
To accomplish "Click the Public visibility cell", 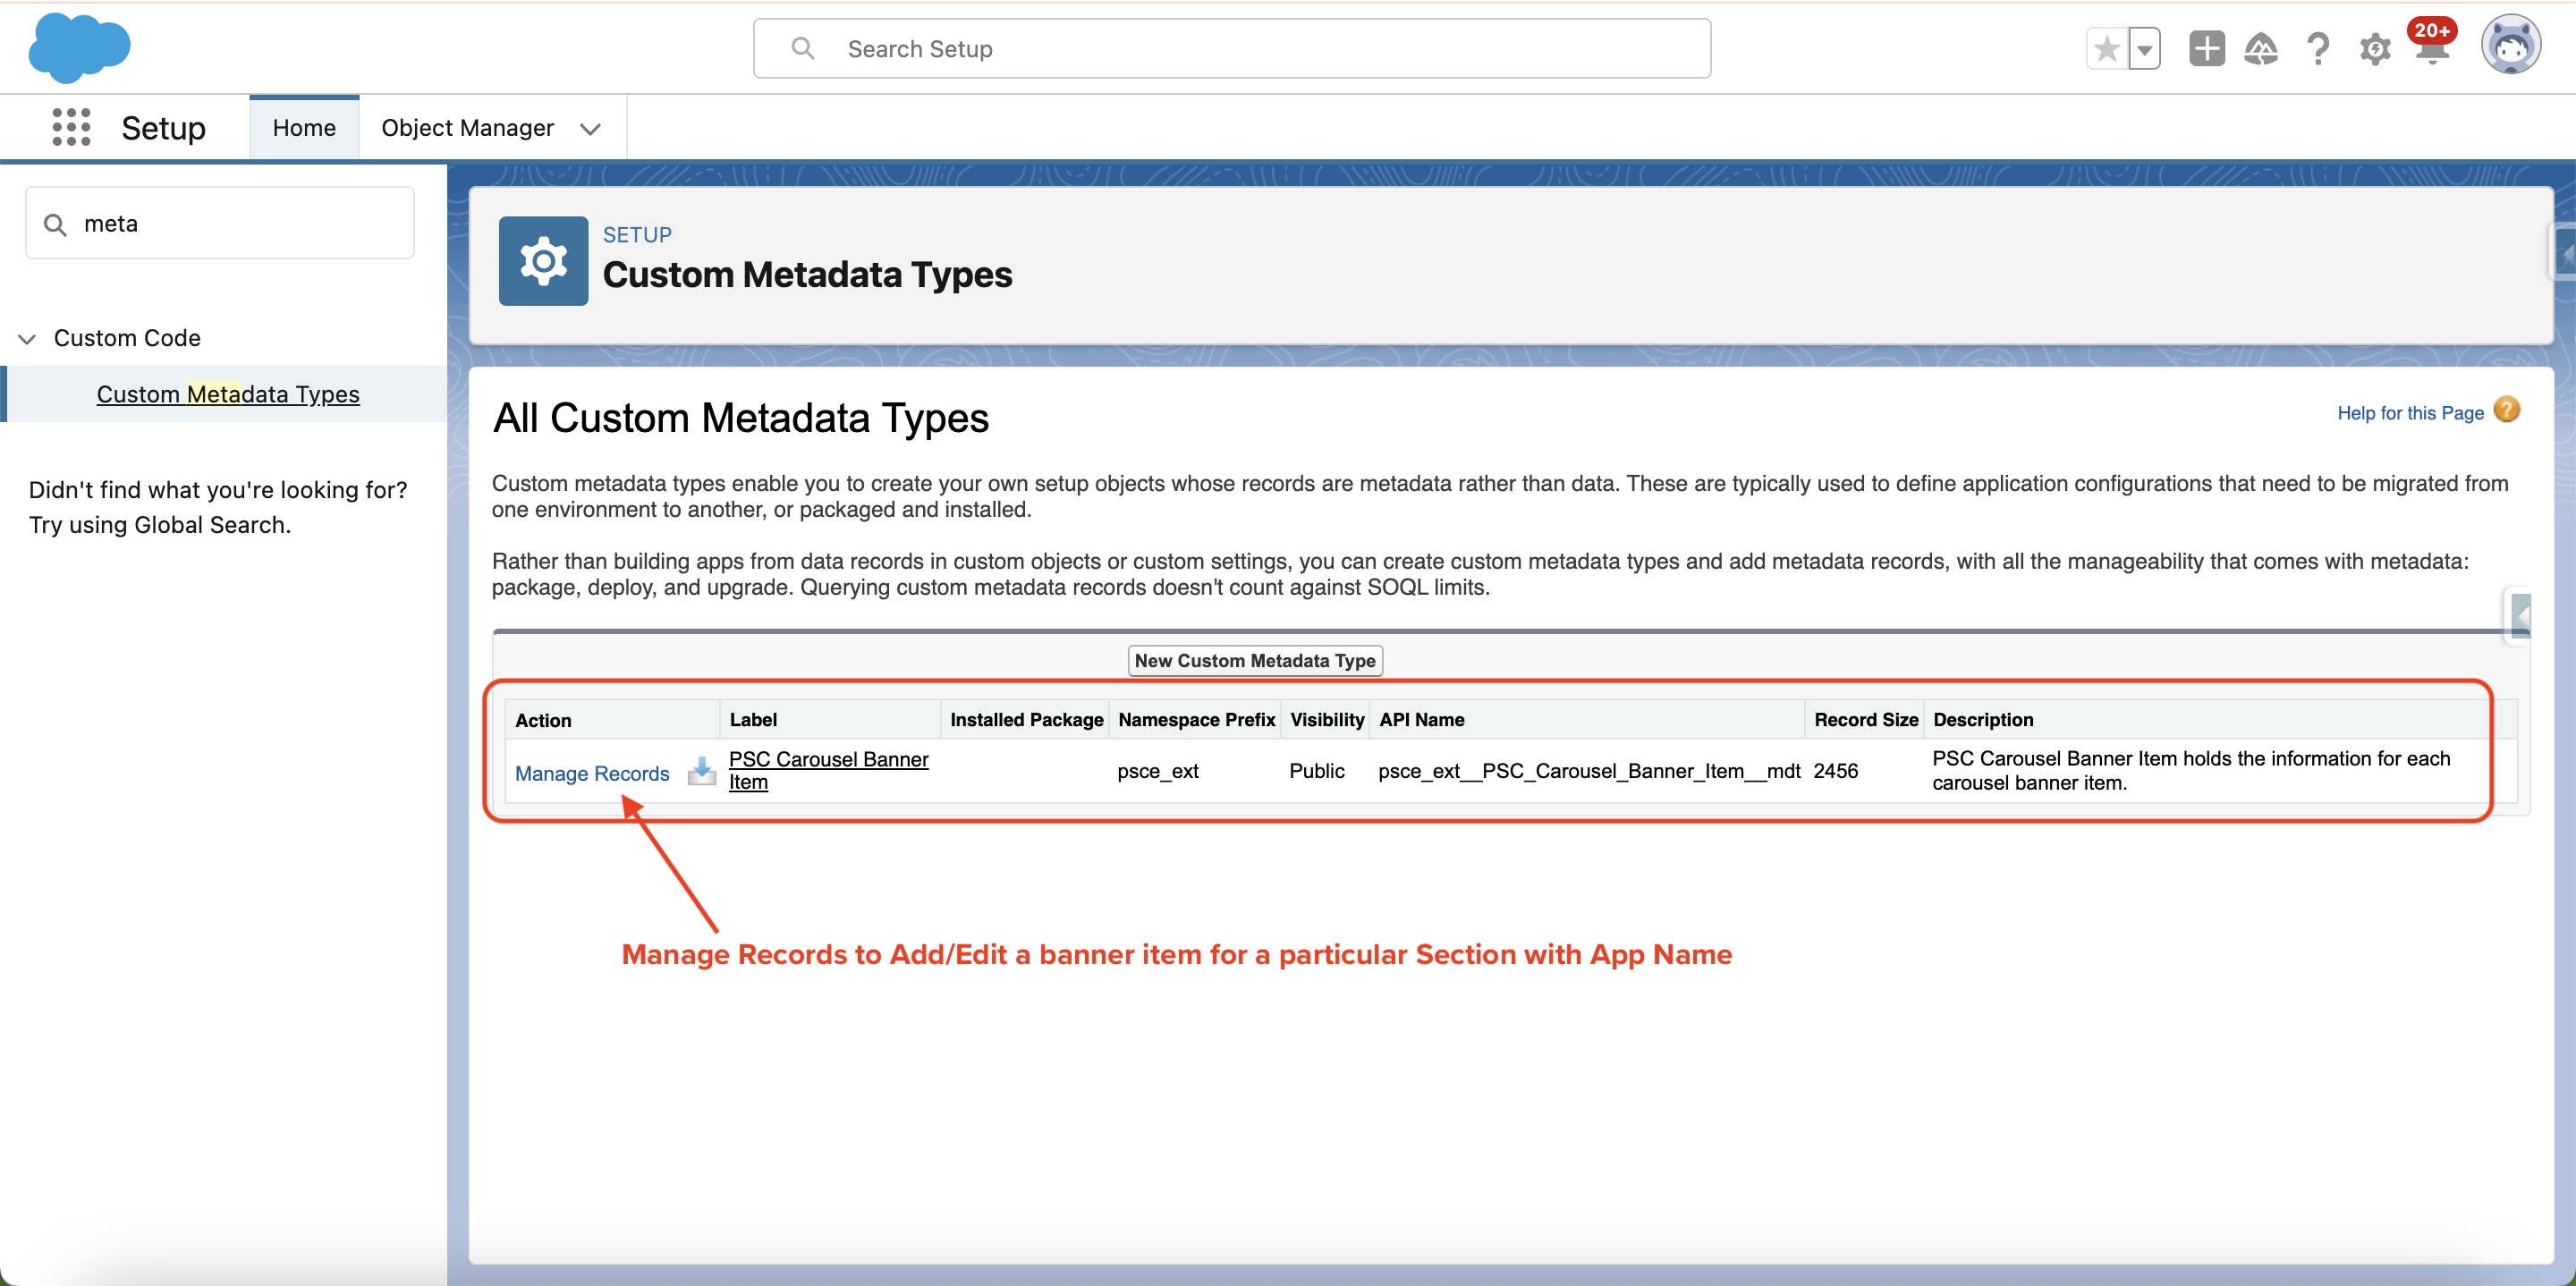I will click(1316, 771).
